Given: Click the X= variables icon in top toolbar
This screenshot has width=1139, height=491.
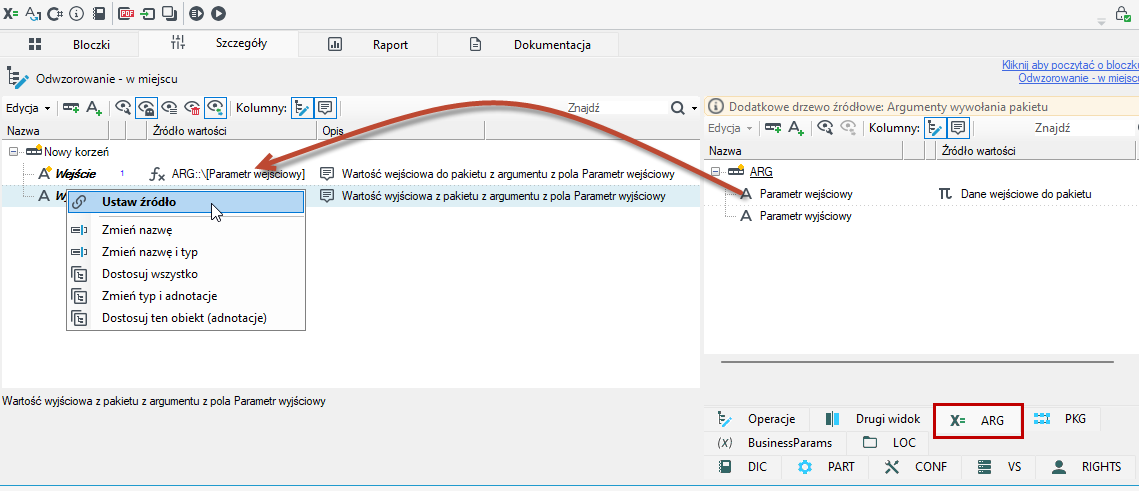Looking at the screenshot, I should click(11, 13).
